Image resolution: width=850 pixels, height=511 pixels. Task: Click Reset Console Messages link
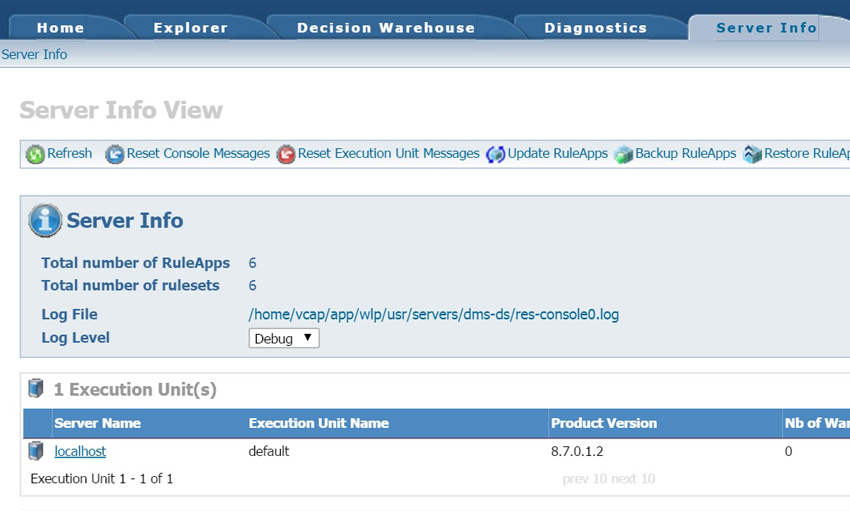click(198, 153)
